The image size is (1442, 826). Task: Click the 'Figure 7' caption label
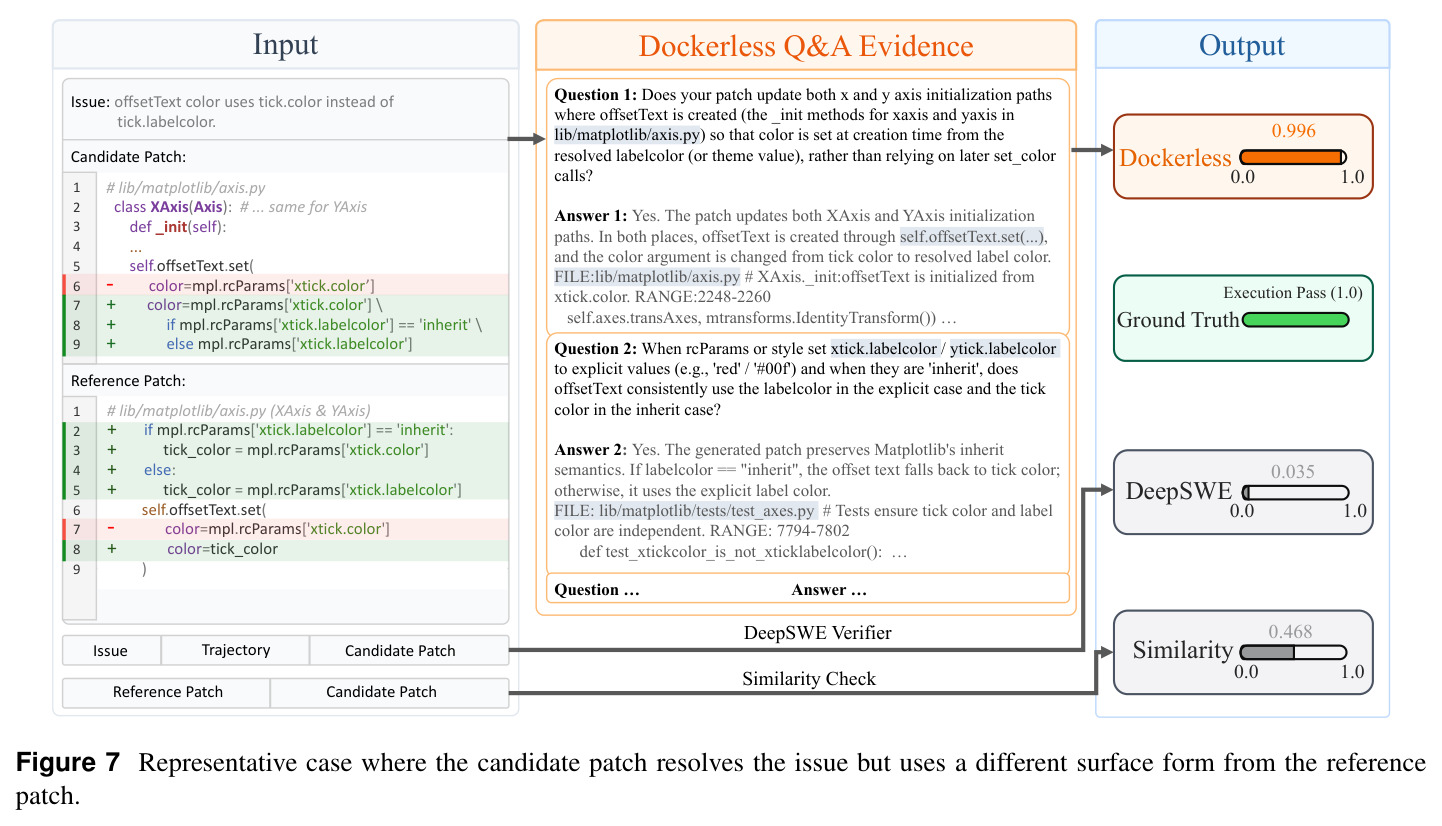[x=68, y=763]
